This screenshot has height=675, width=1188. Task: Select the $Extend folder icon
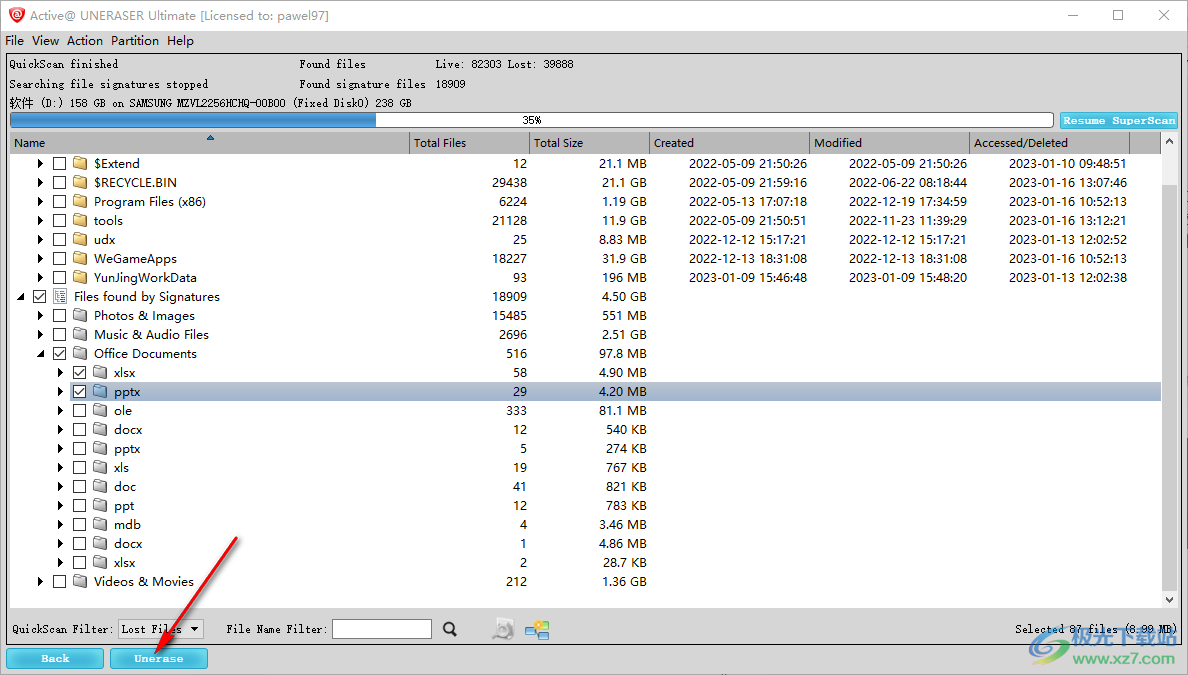click(80, 163)
